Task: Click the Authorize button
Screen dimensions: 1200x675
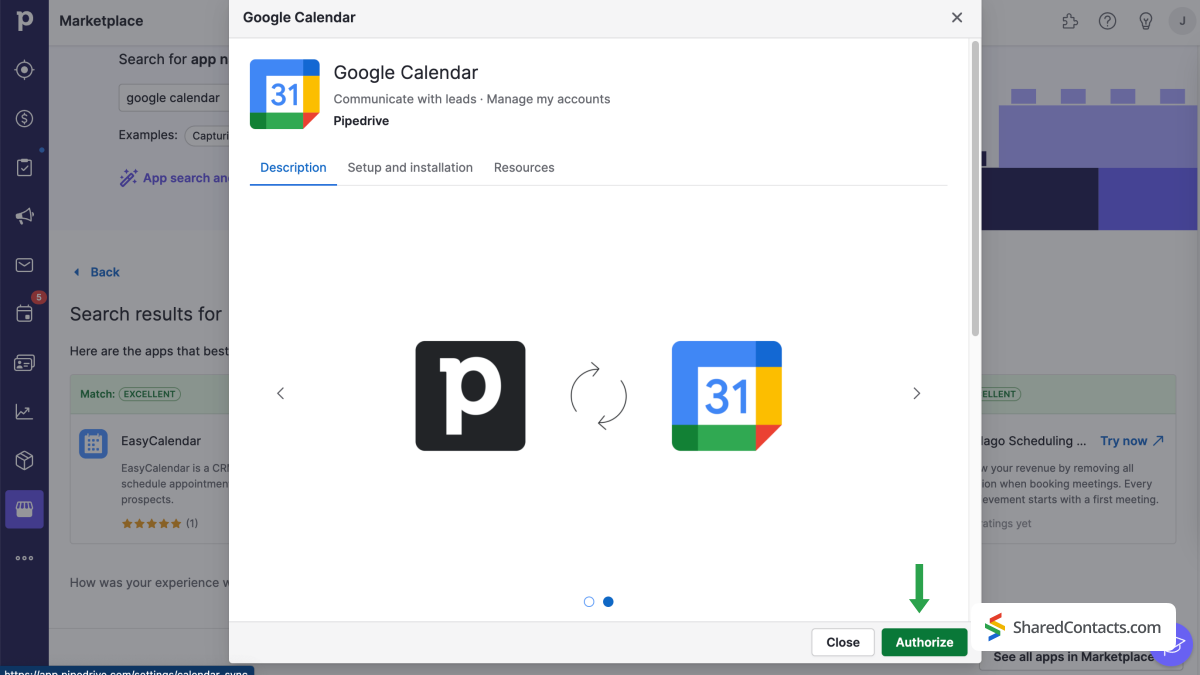Action: click(924, 642)
